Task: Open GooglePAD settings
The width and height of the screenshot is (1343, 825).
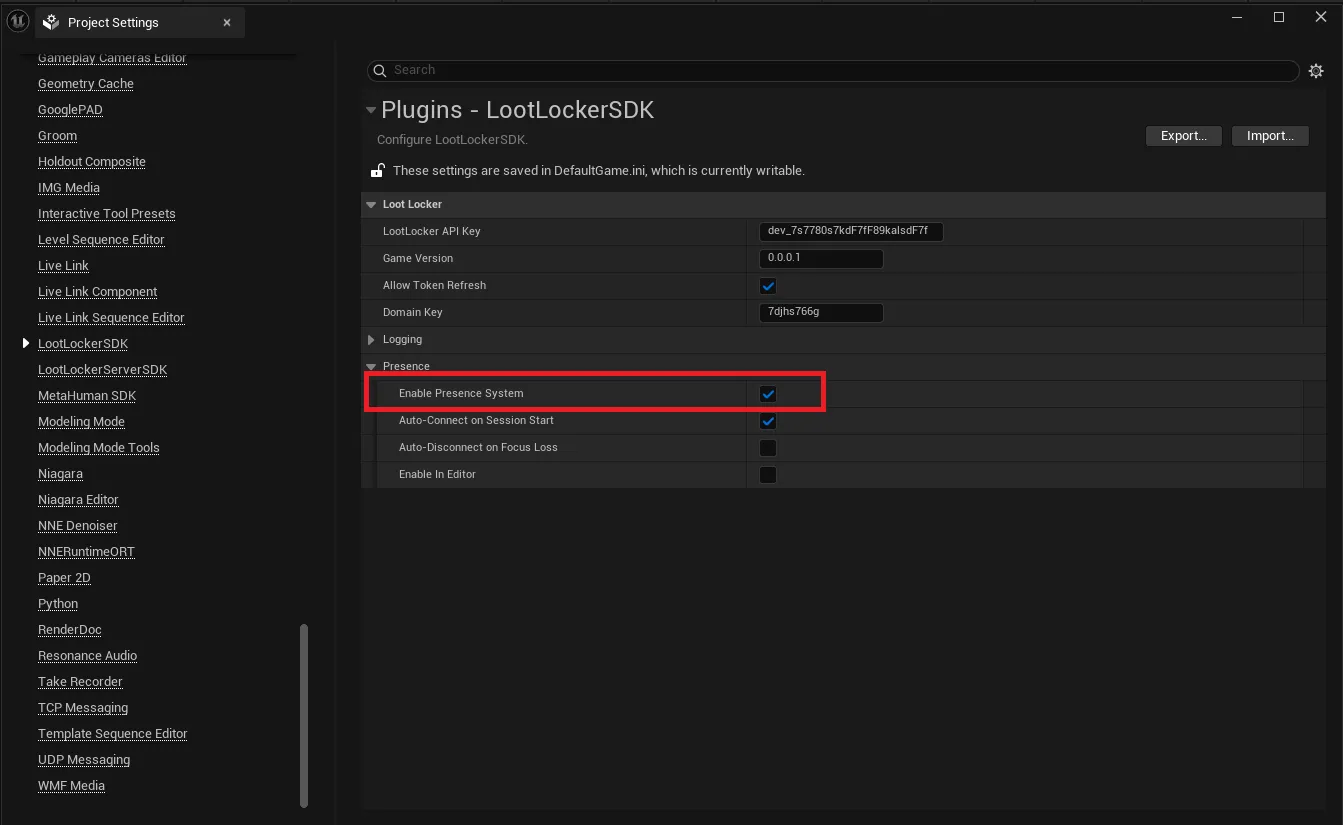Action: click(70, 110)
